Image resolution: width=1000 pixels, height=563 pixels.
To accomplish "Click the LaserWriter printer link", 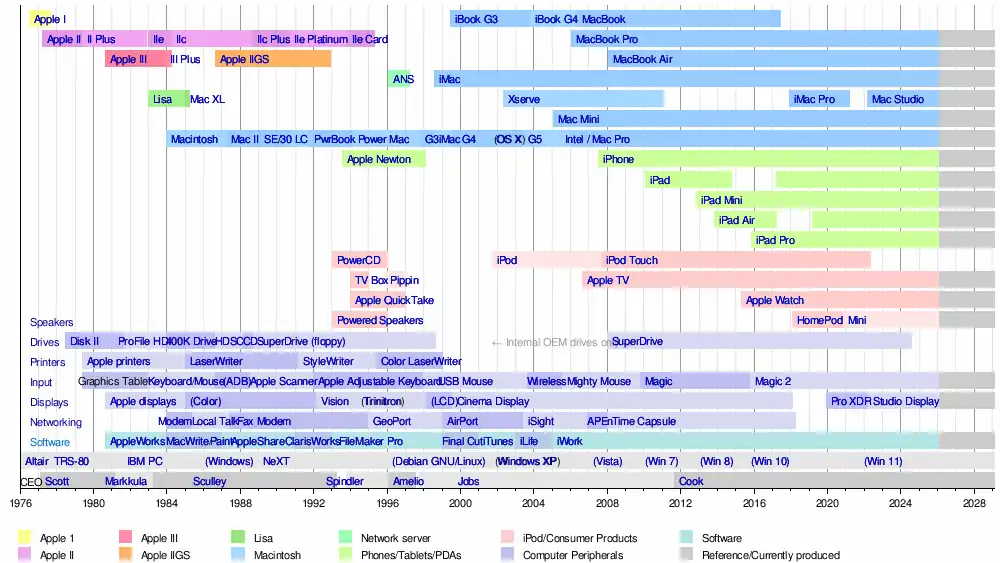I will (x=216, y=362).
